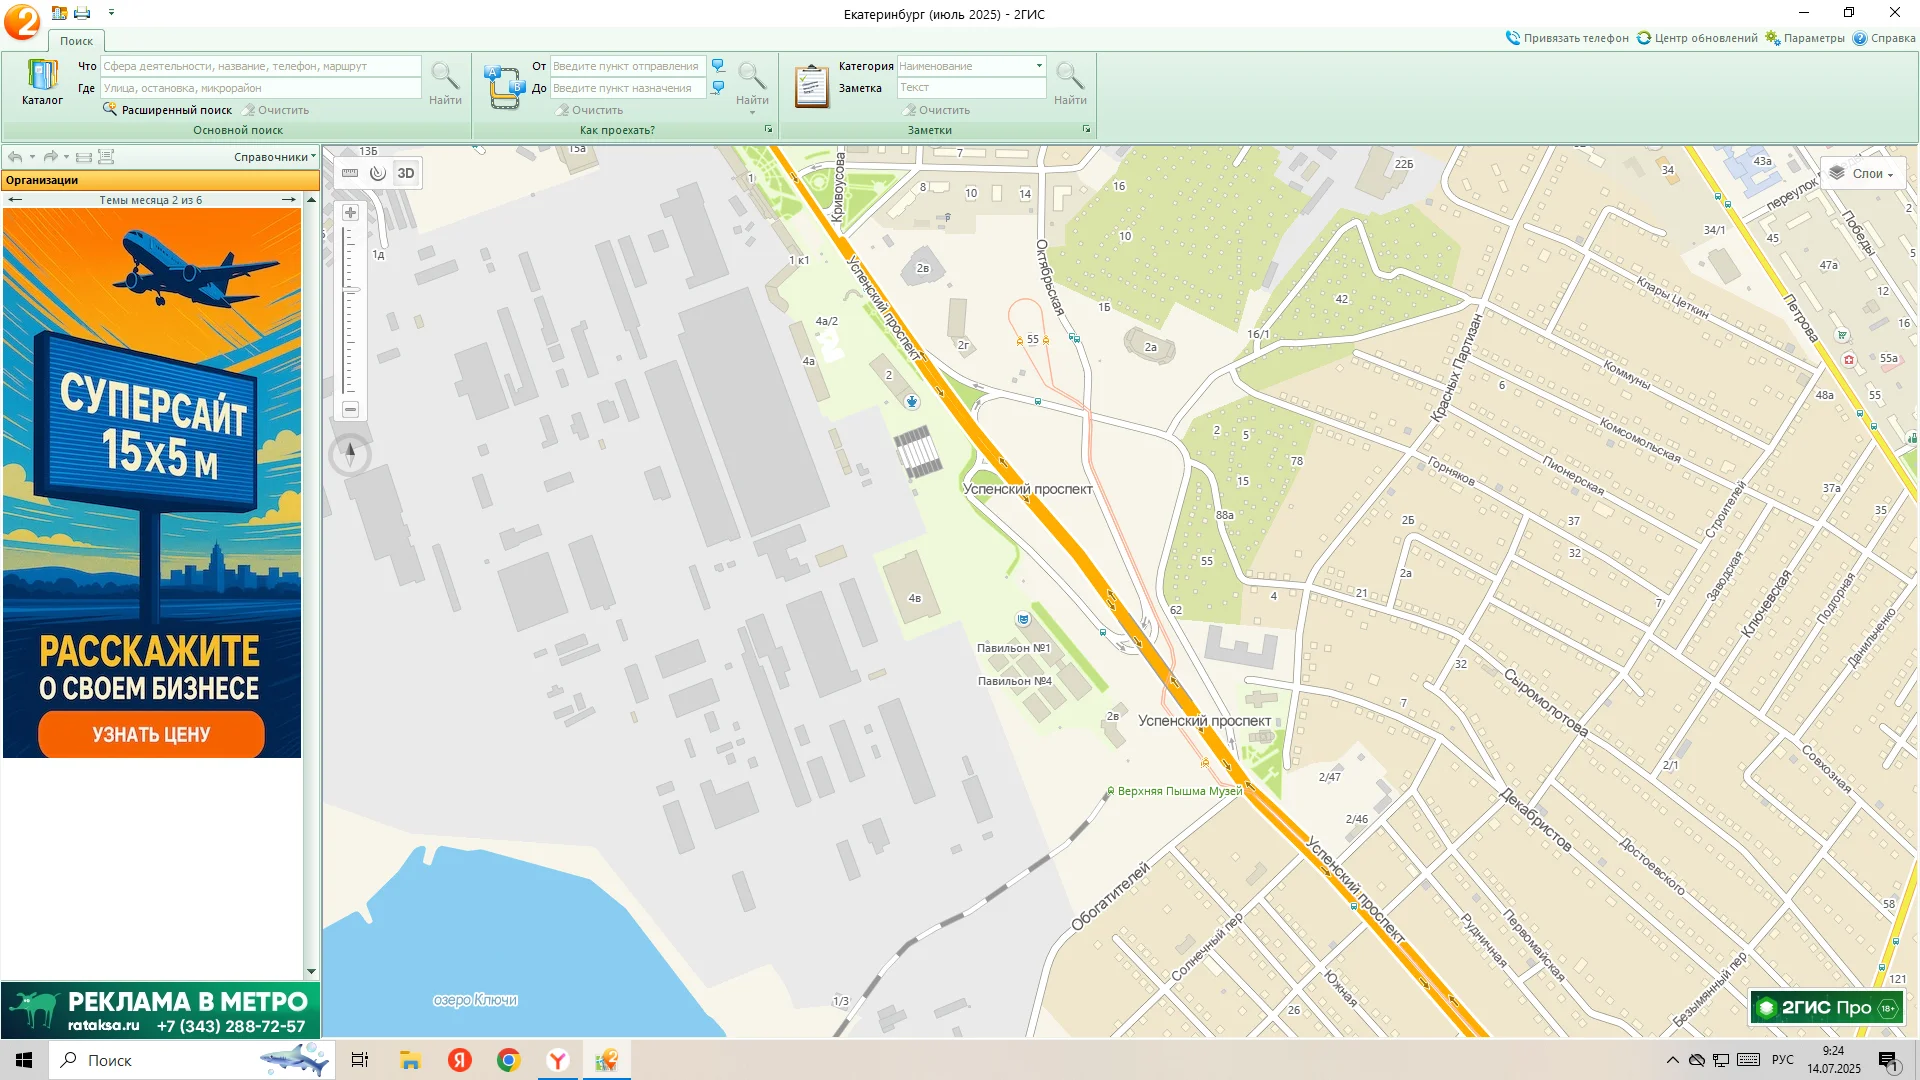Click the printer icon in the title bar
The image size is (1920, 1080).
(x=83, y=13)
